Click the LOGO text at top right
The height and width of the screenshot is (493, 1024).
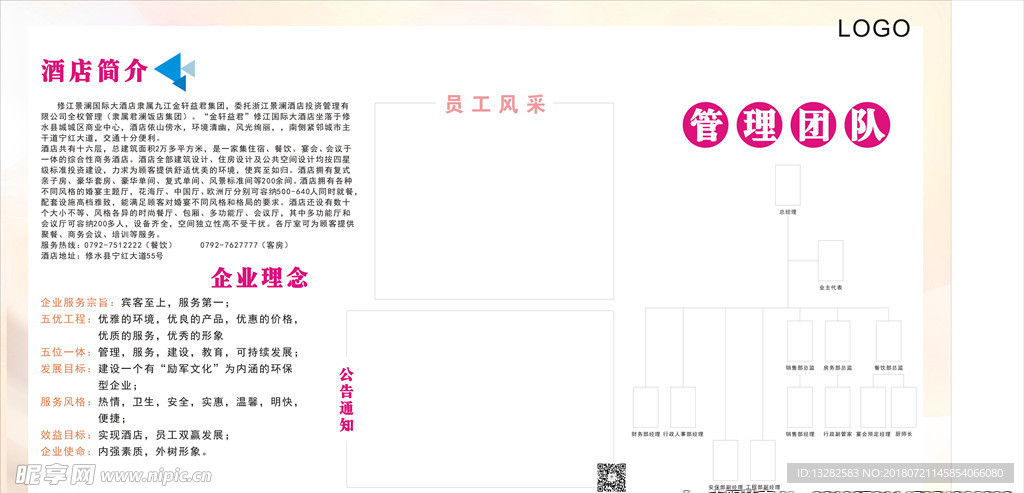click(874, 28)
